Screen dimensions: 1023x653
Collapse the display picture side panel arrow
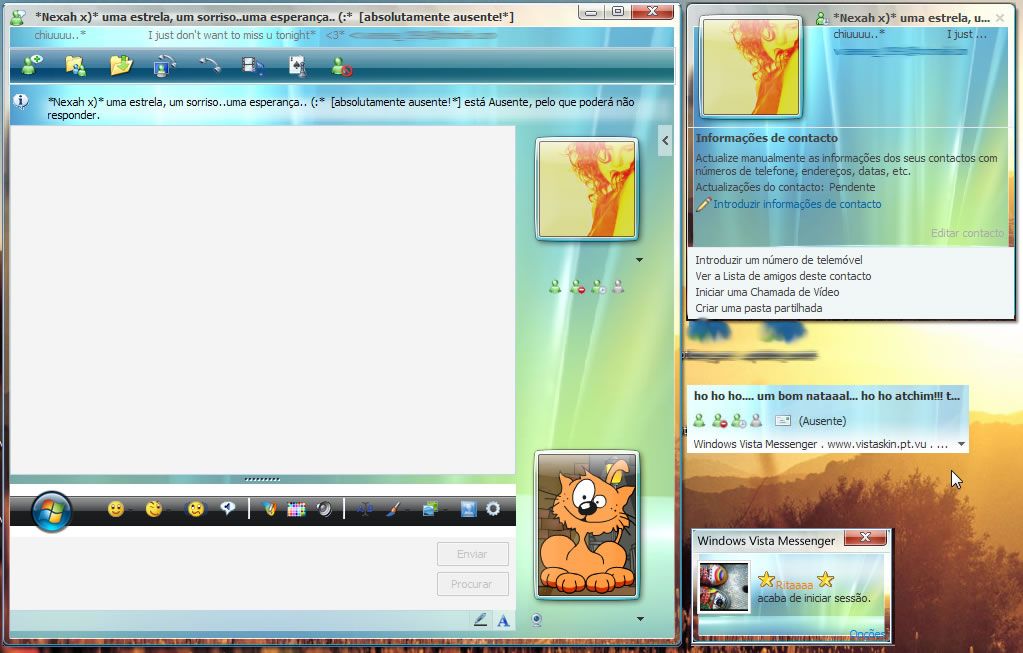pyautogui.click(x=665, y=140)
